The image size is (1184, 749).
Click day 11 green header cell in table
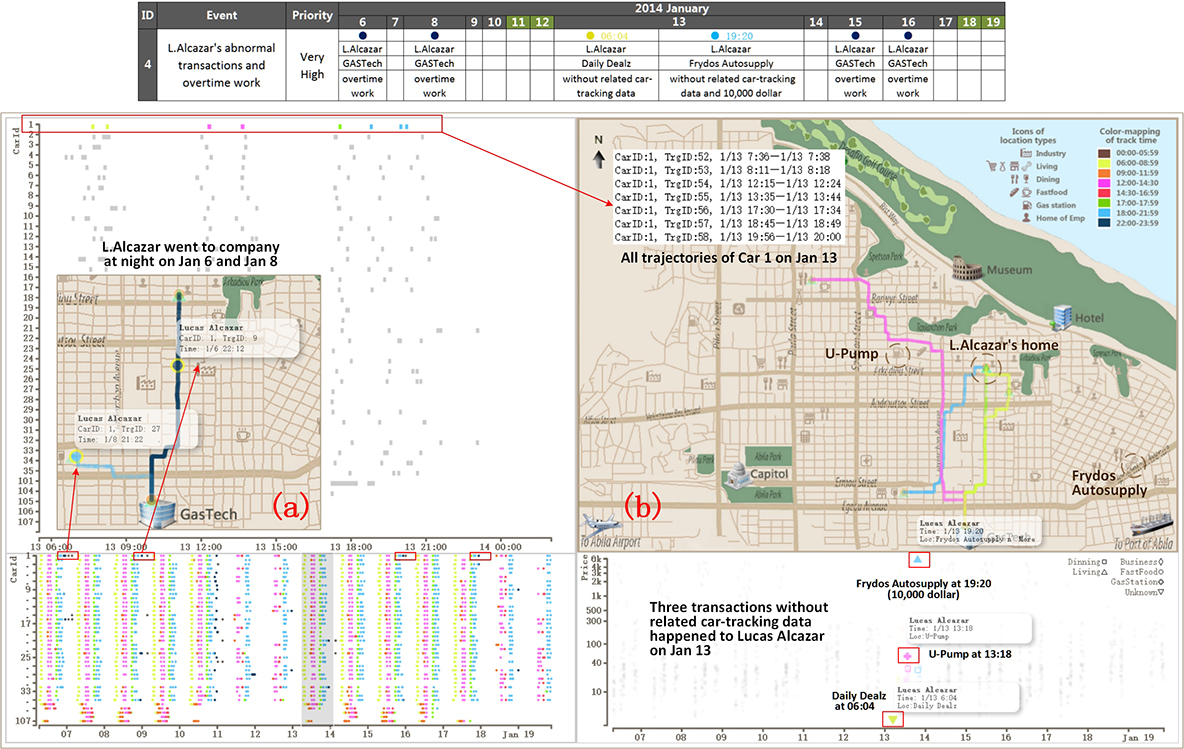[518, 22]
